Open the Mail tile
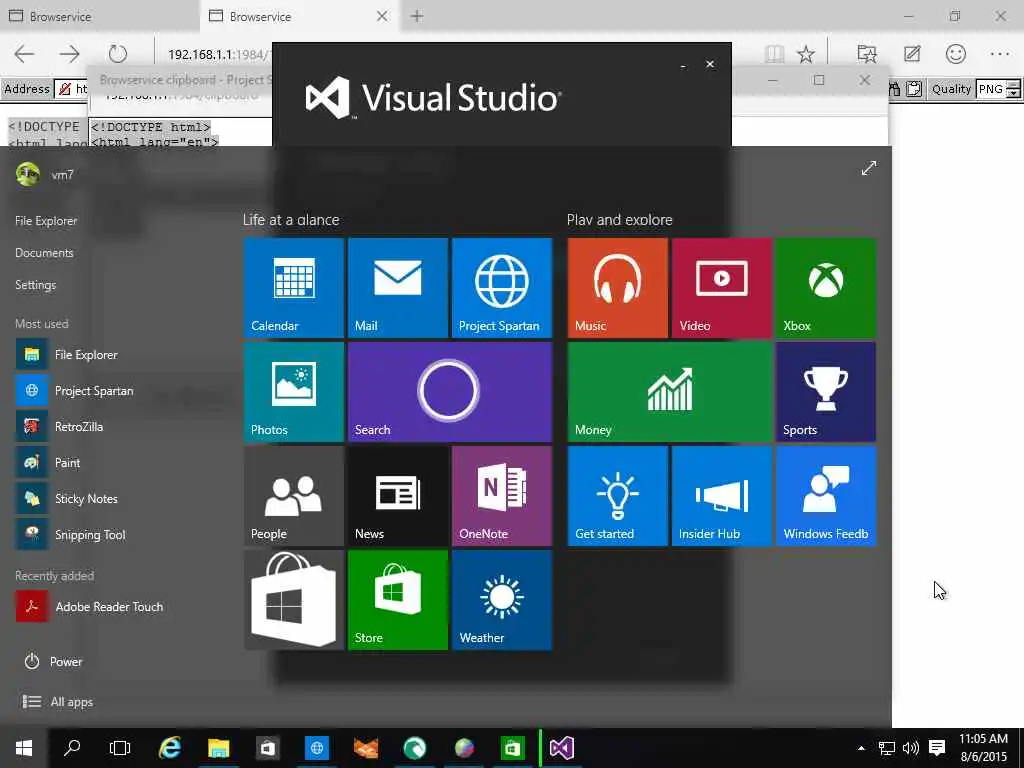 pyautogui.click(x=398, y=288)
